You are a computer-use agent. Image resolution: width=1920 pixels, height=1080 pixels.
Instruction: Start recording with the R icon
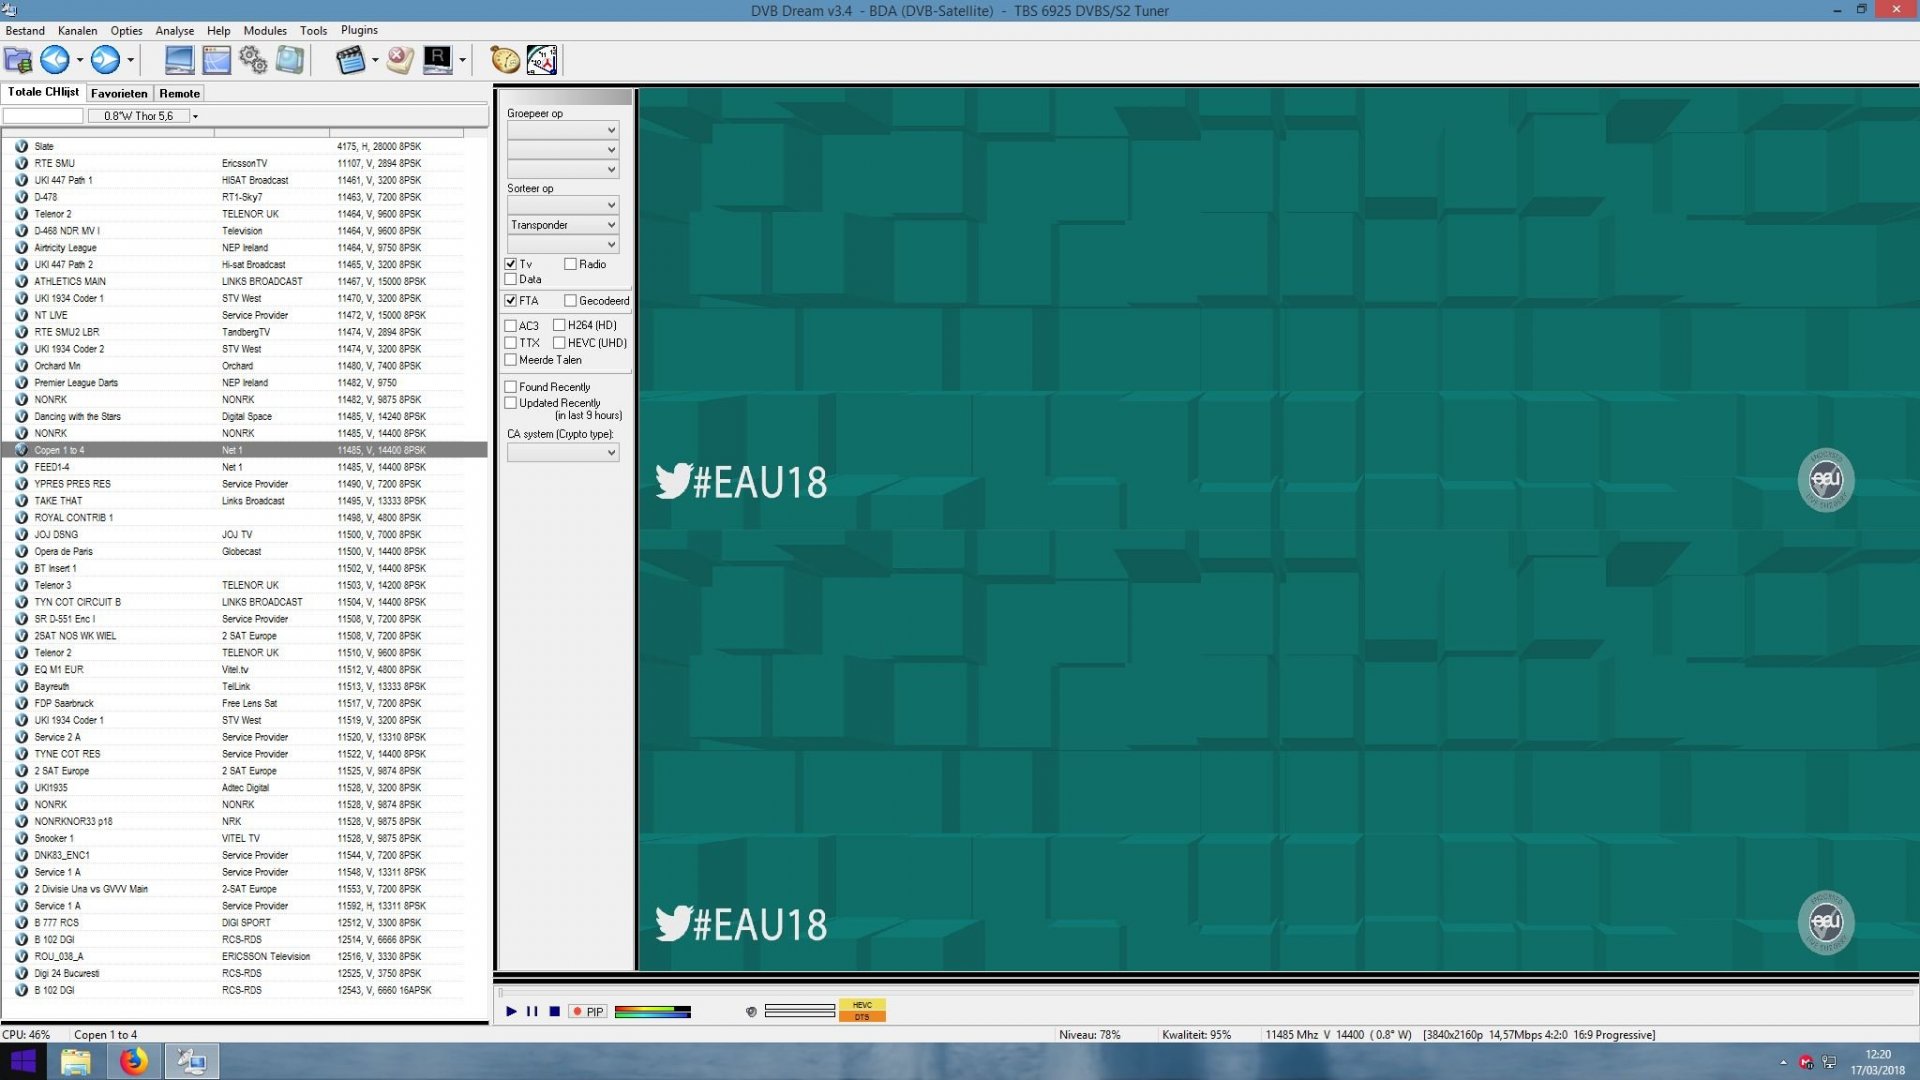point(437,60)
